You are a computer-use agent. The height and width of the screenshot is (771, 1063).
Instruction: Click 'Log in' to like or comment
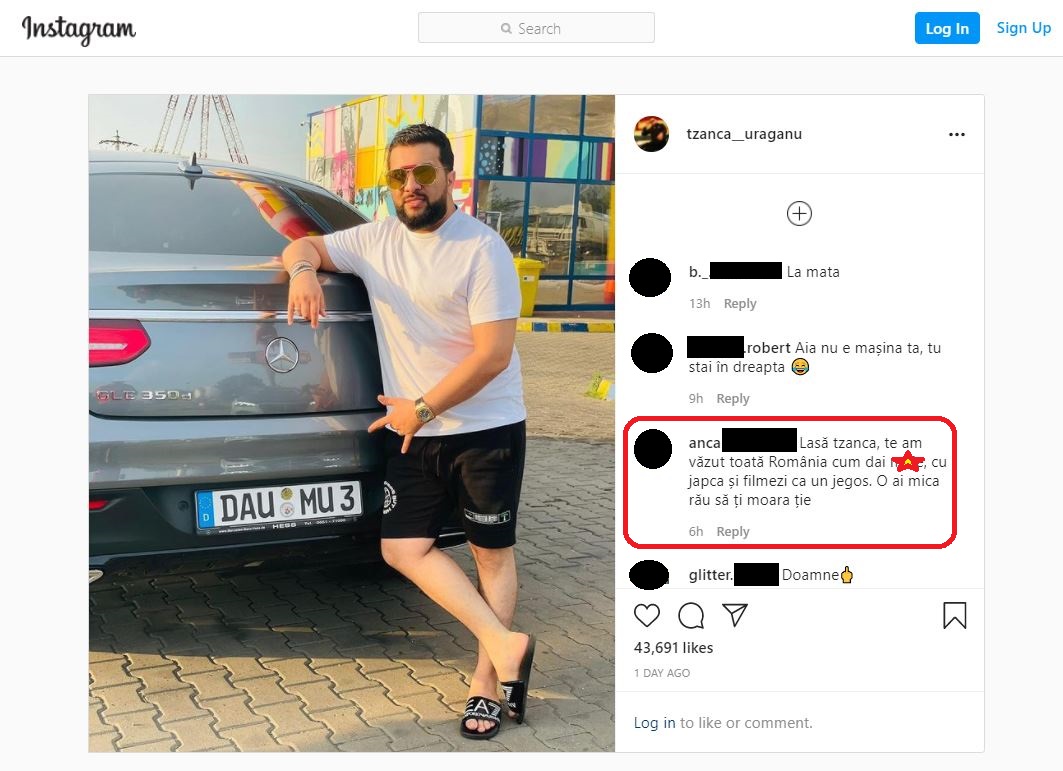coord(654,723)
